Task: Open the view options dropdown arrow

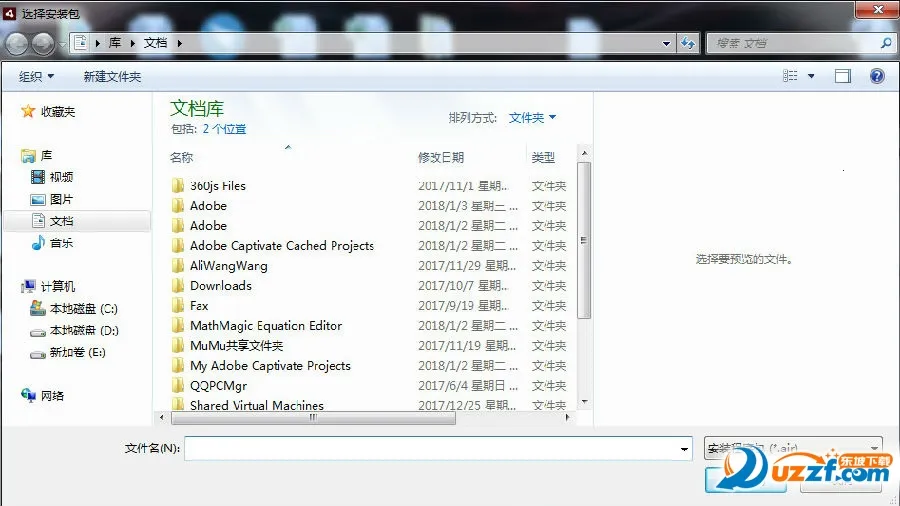Action: click(x=811, y=76)
